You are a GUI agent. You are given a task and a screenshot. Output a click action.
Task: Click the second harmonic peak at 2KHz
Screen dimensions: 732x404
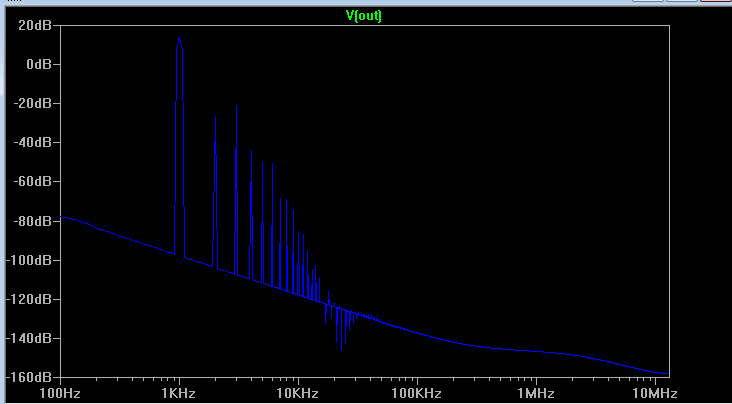tap(215, 118)
